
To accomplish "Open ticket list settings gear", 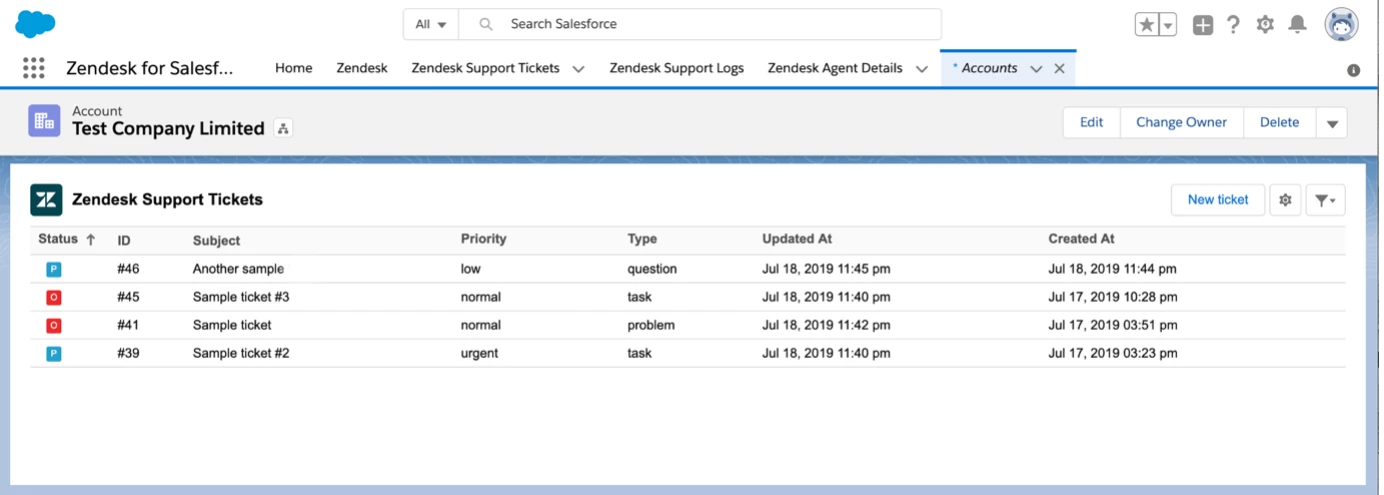I will click(1285, 200).
